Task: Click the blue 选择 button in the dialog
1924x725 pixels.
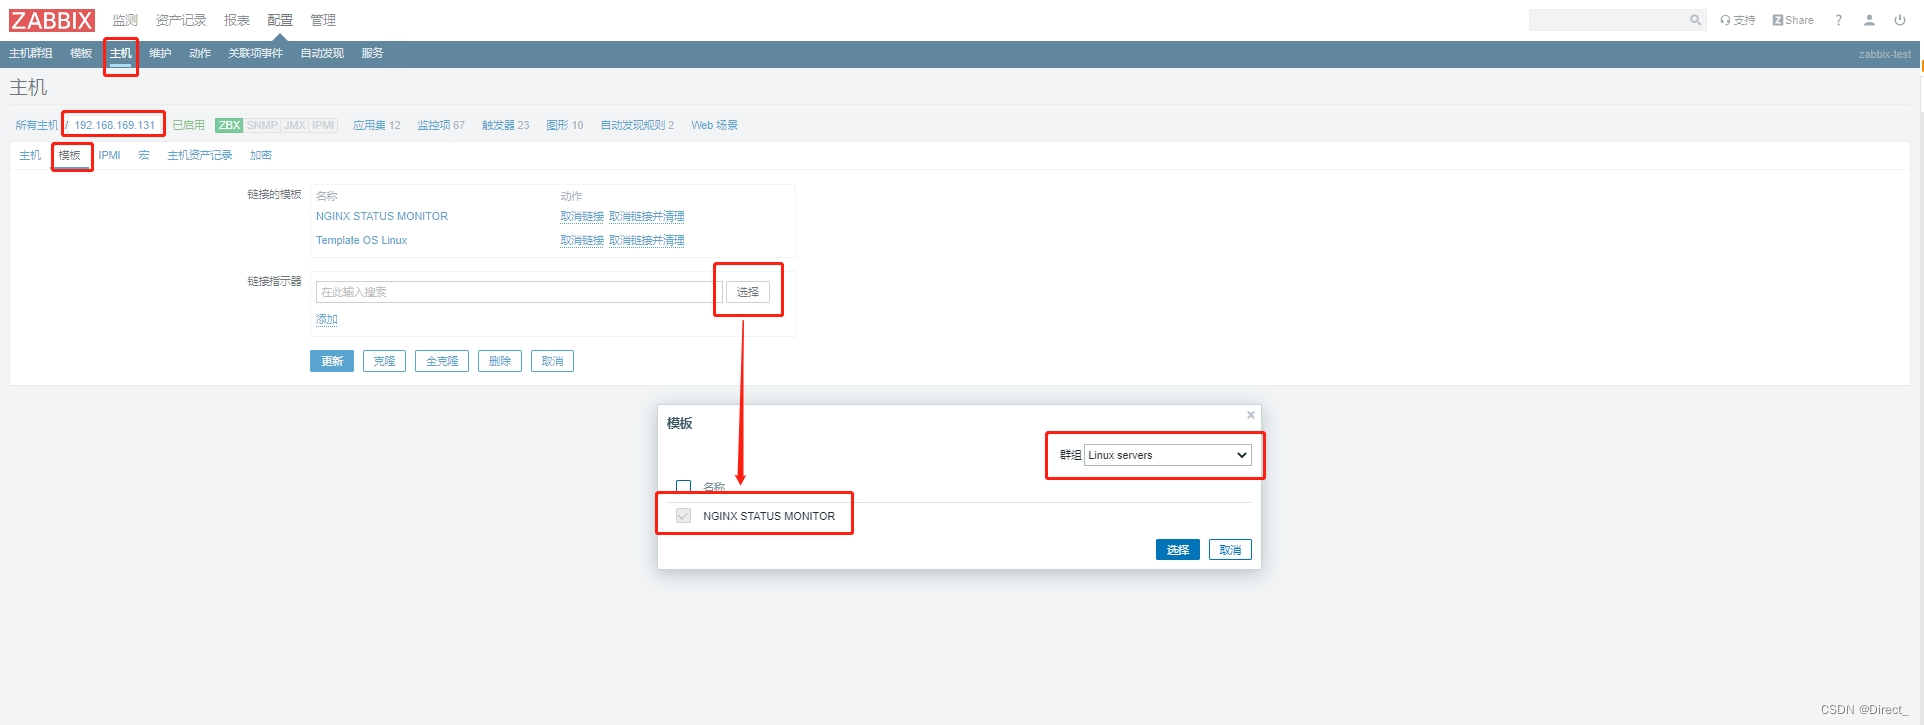Action: point(1178,550)
